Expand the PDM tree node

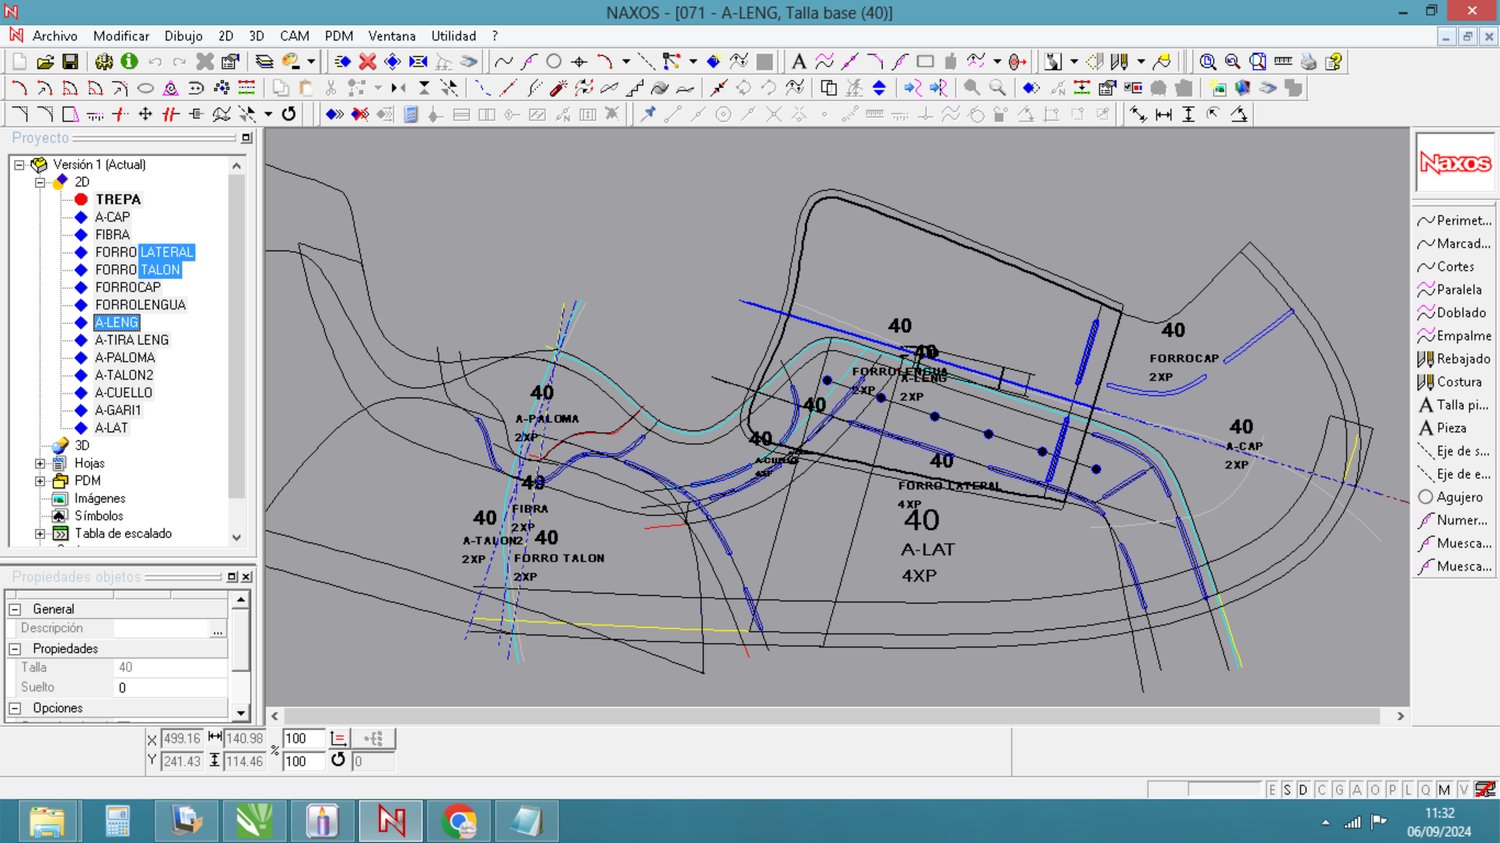click(x=40, y=481)
